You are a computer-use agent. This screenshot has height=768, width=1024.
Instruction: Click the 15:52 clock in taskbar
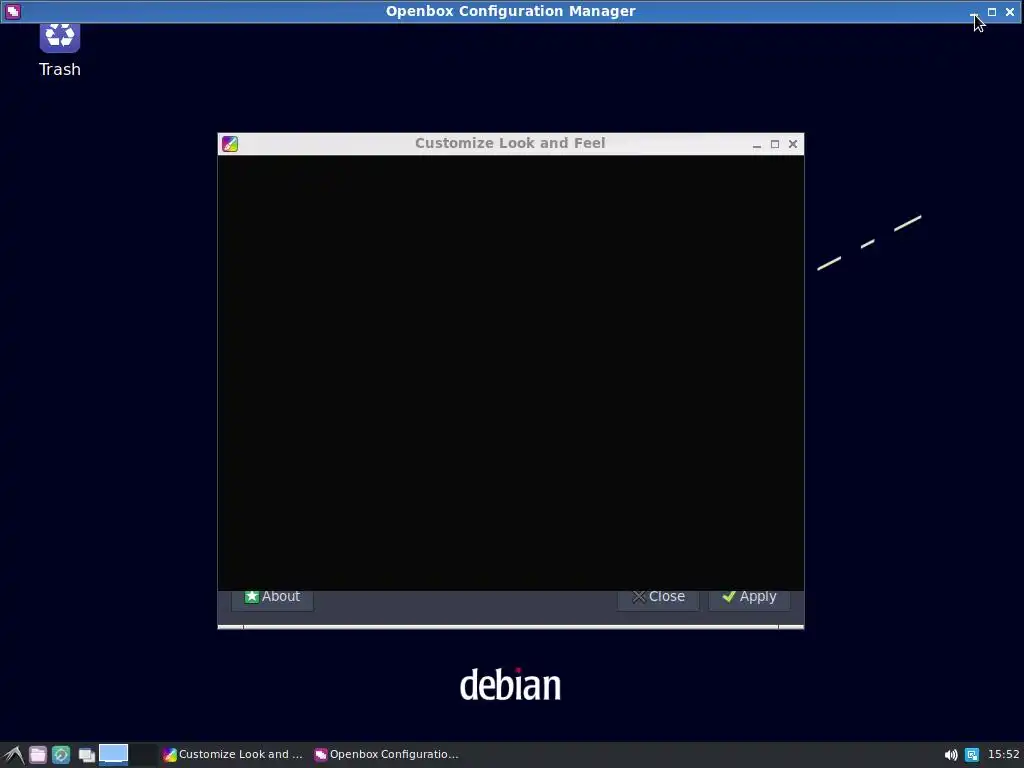point(1003,754)
